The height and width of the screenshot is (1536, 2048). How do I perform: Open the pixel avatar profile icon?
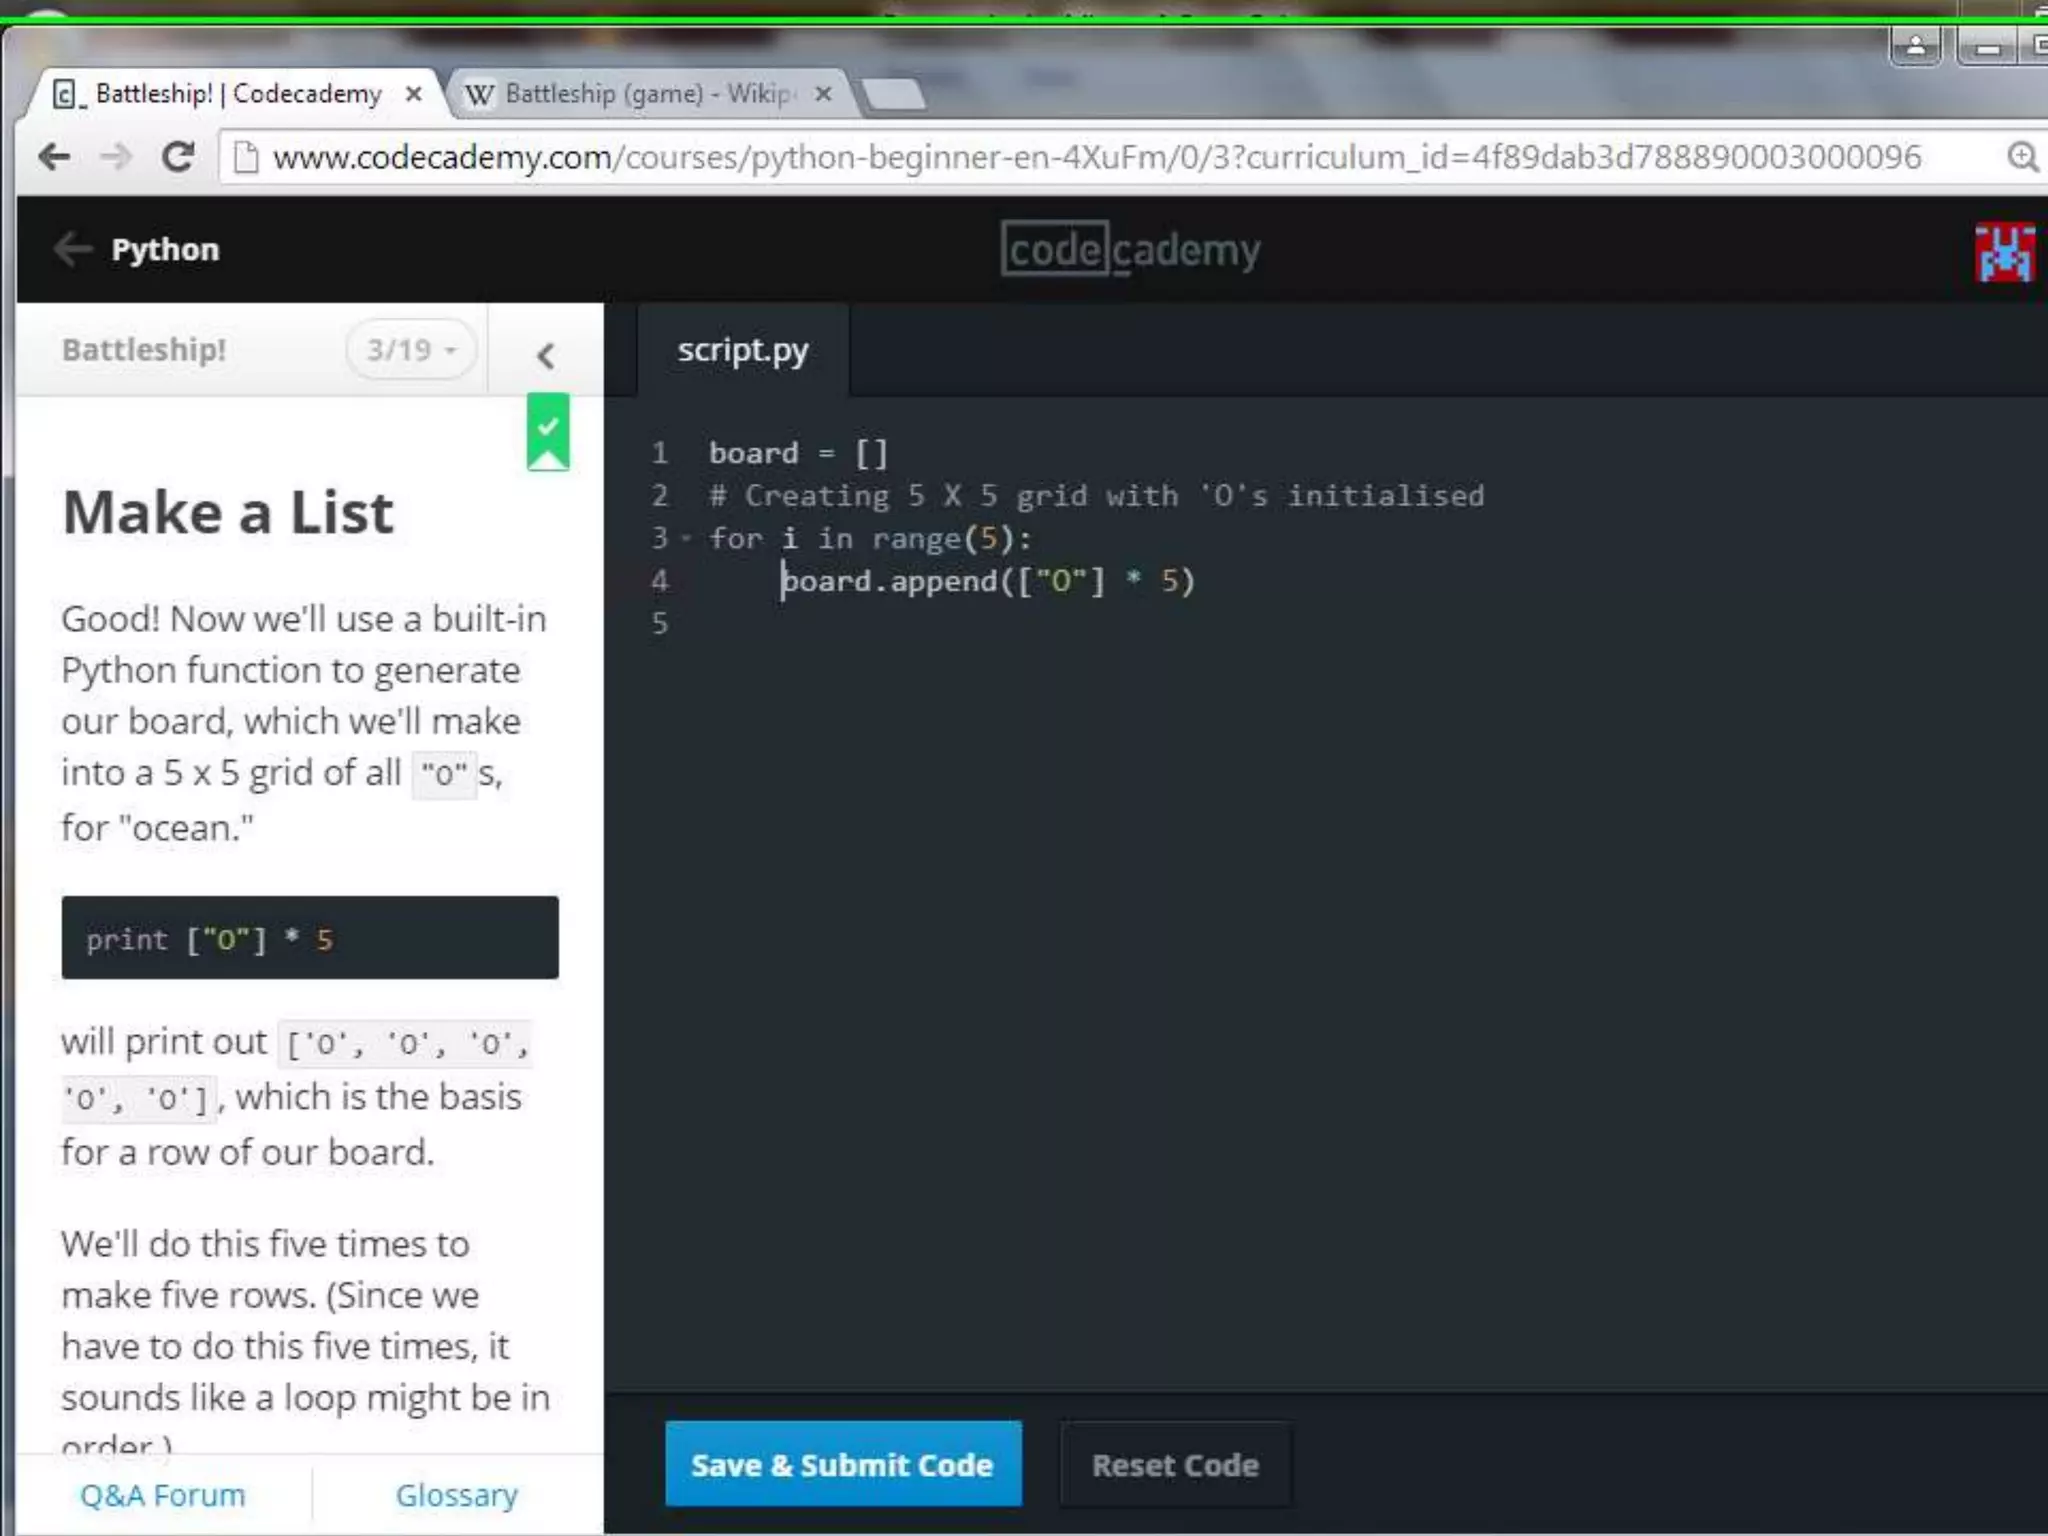pyautogui.click(x=2004, y=252)
